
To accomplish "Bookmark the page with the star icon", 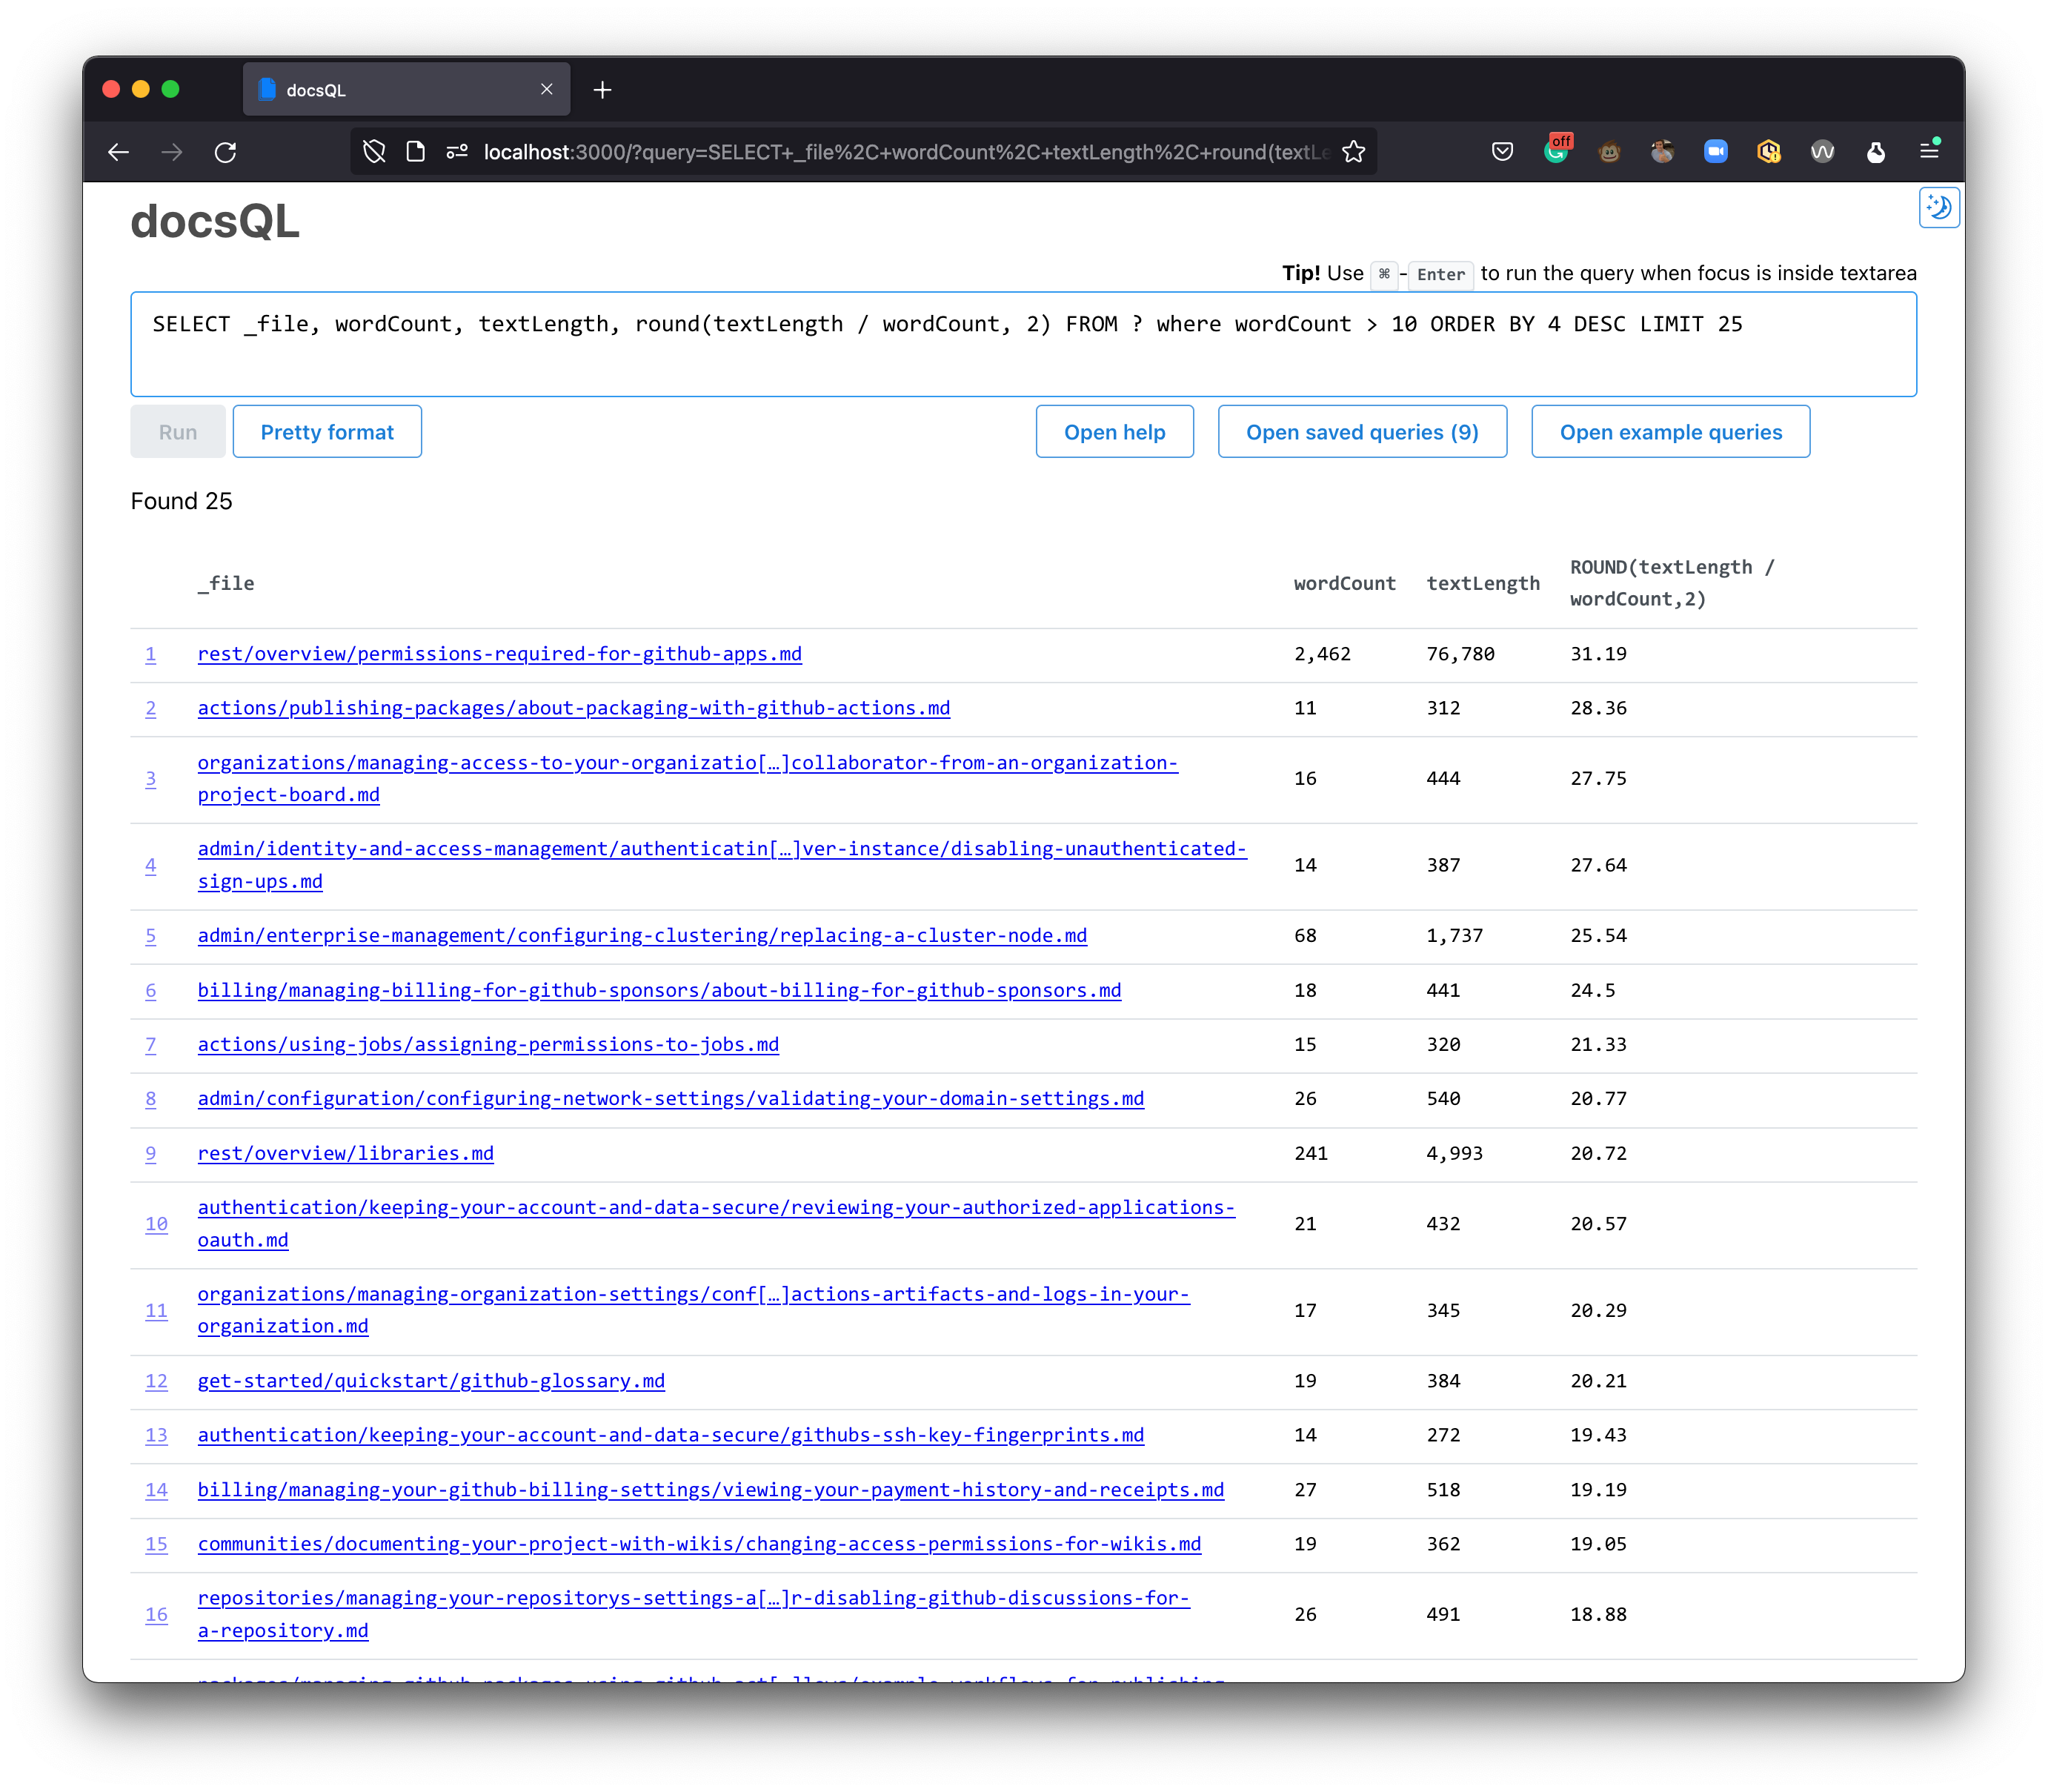I will [x=1353, y=152].
